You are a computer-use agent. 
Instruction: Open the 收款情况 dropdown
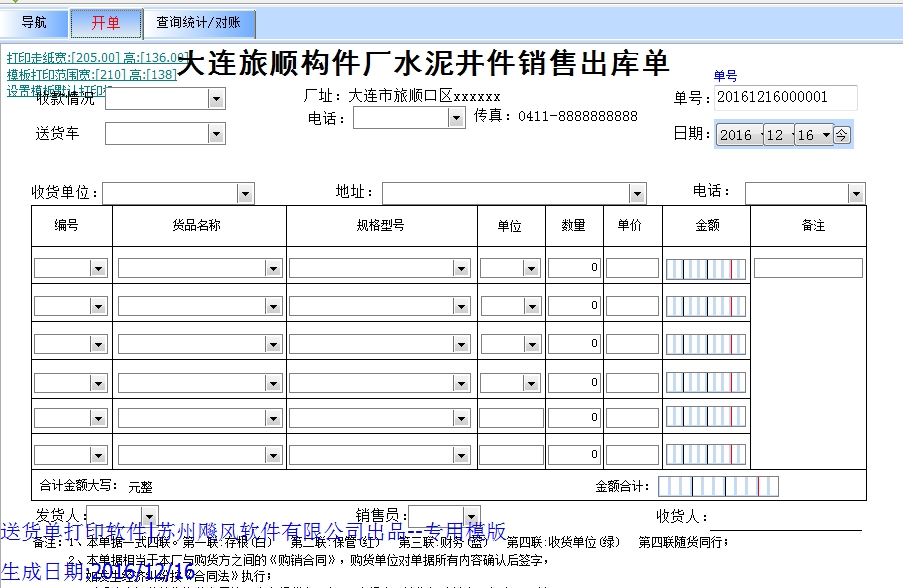point(216,99)
